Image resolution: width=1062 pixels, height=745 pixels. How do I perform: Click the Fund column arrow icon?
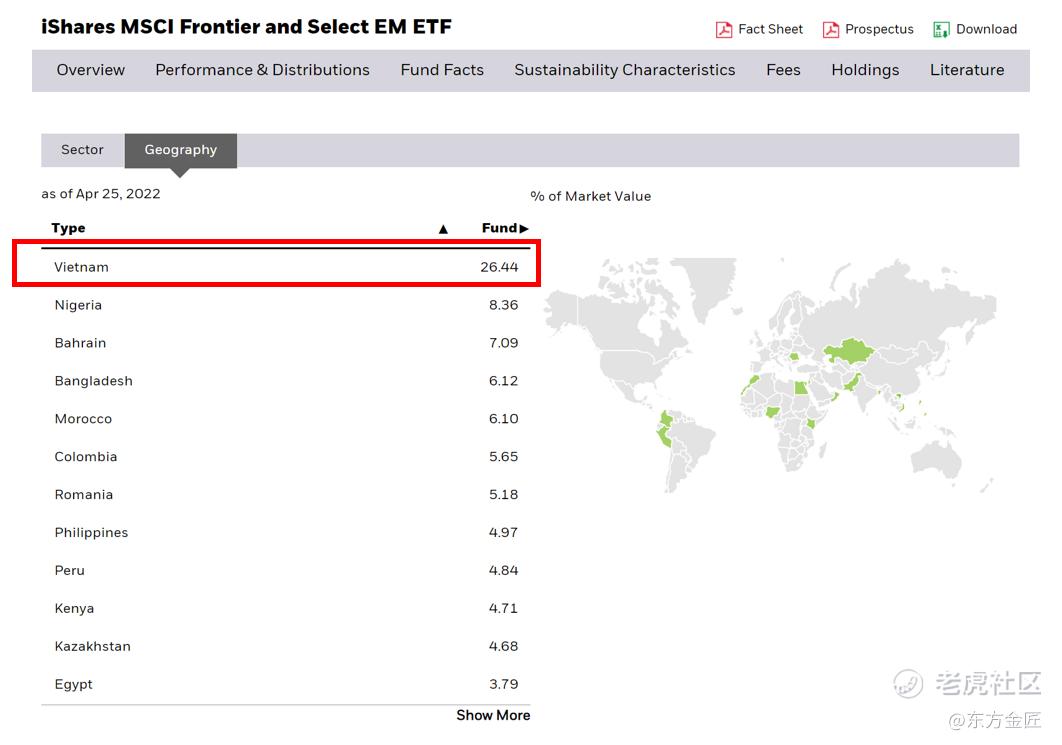tap(524, 229)
